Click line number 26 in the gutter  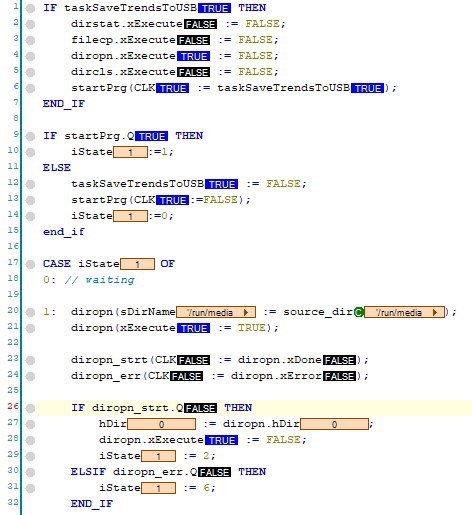click(13, 406)
